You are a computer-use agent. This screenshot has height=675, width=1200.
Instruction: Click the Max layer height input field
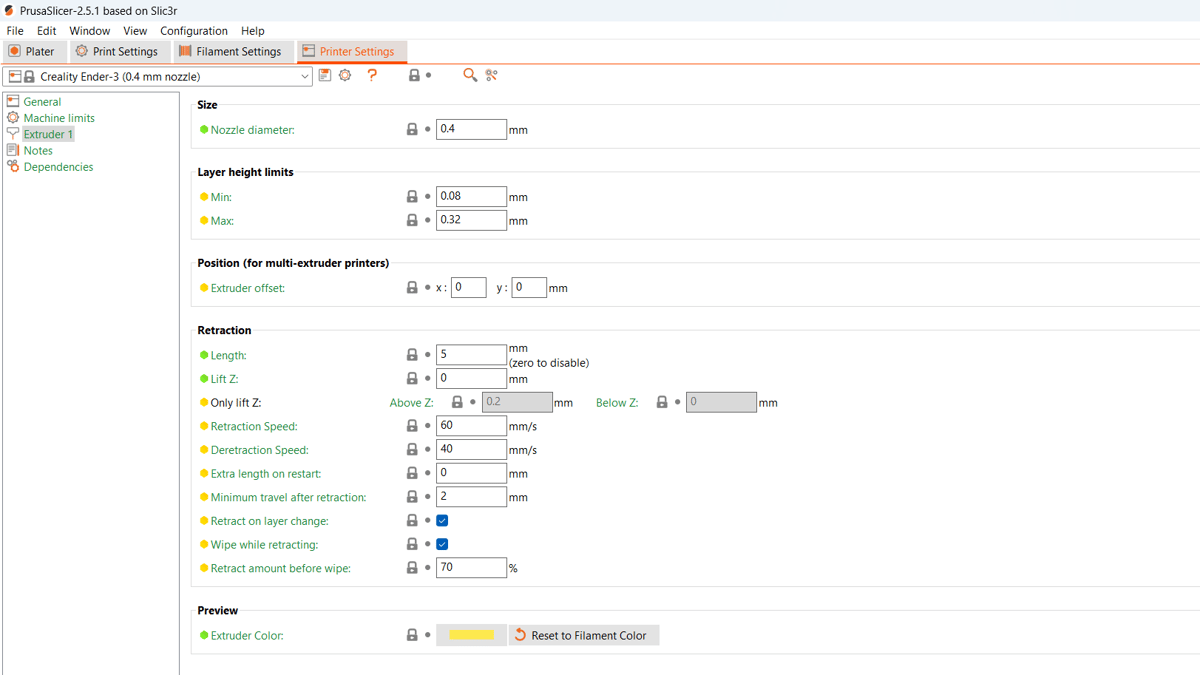coord(471,220)
